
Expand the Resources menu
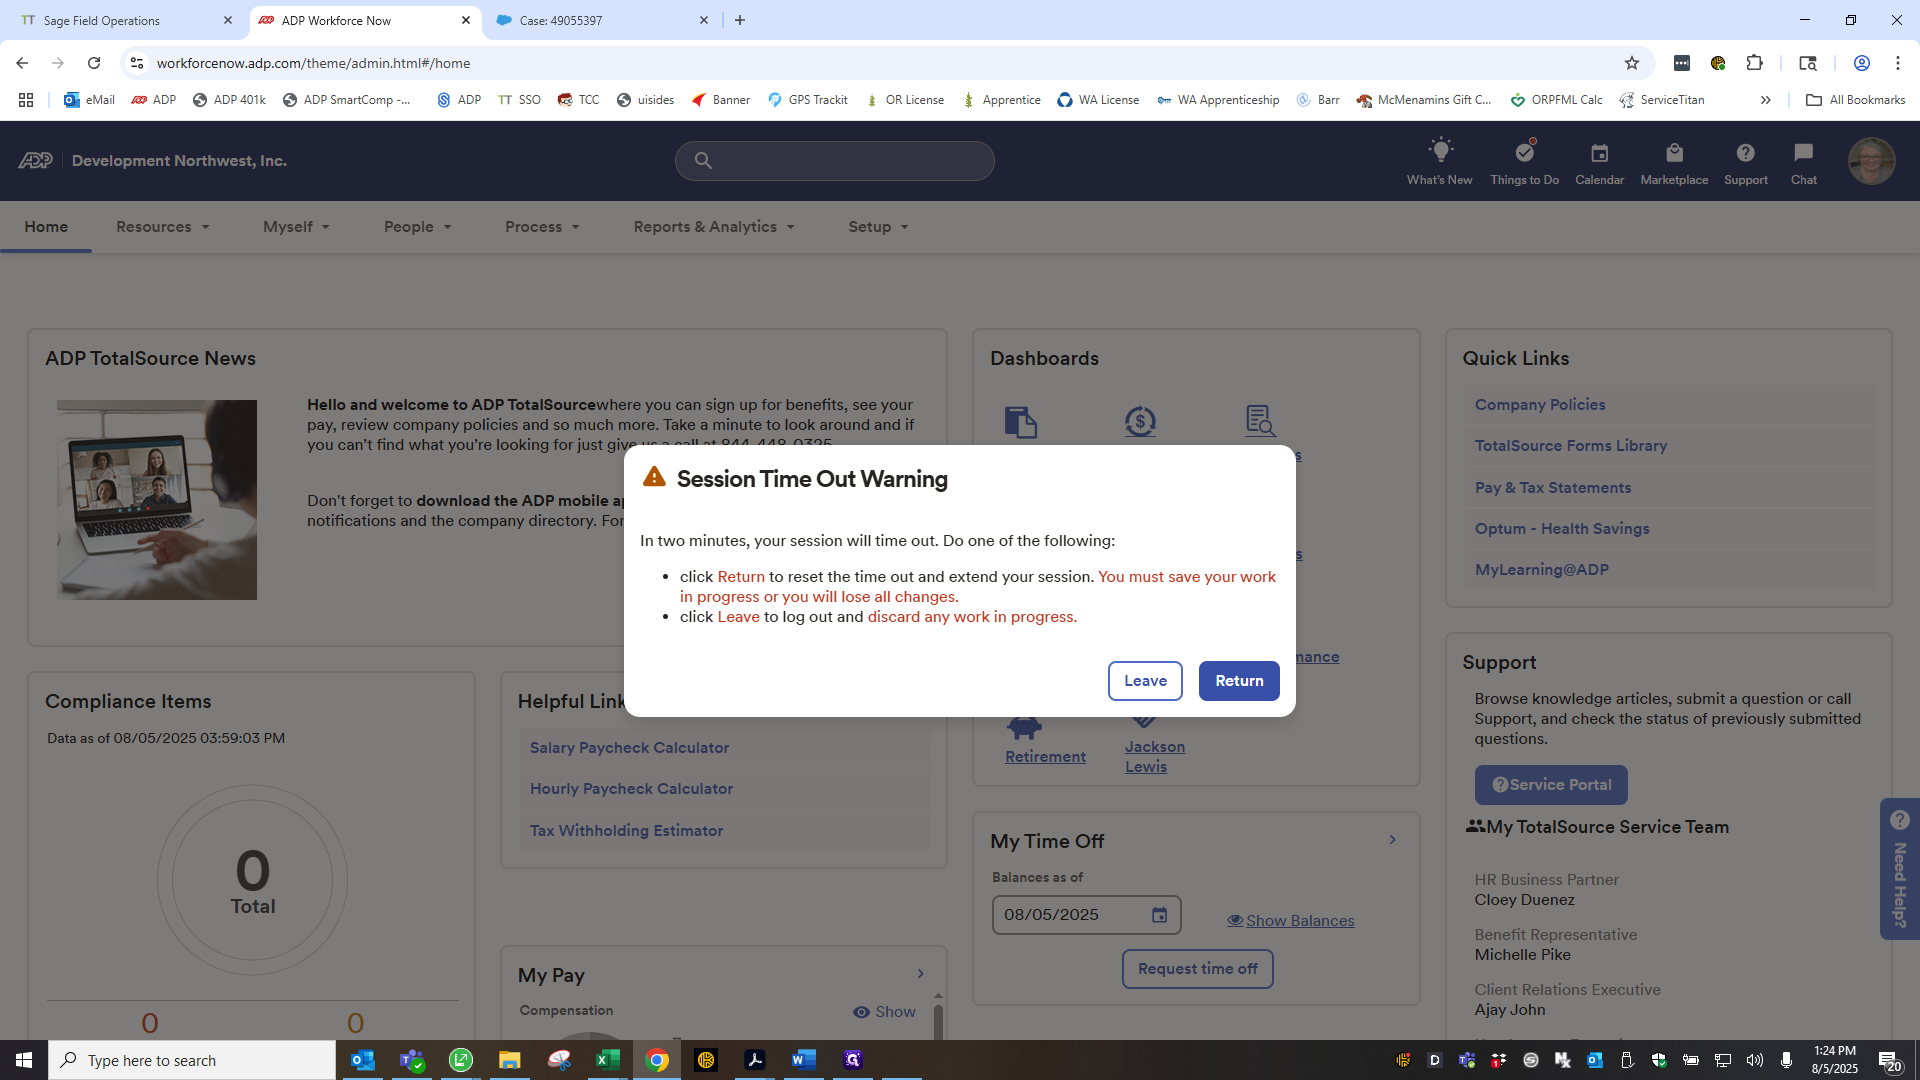(163, 227)
